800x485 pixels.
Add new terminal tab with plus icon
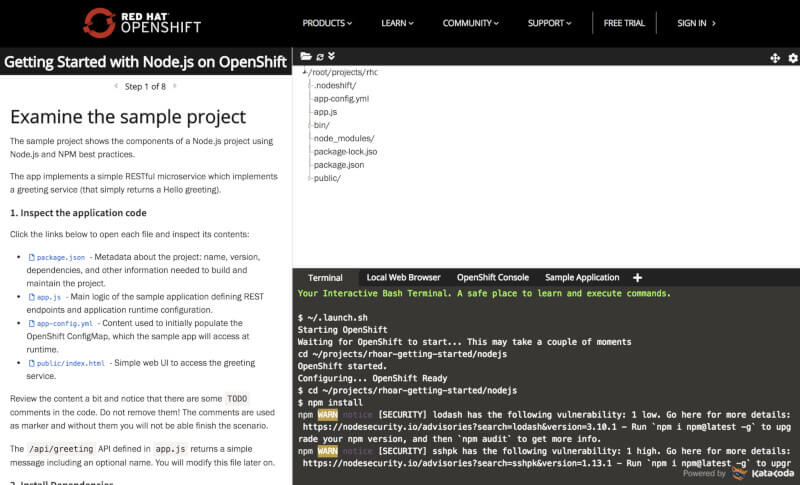pos(637,277)
